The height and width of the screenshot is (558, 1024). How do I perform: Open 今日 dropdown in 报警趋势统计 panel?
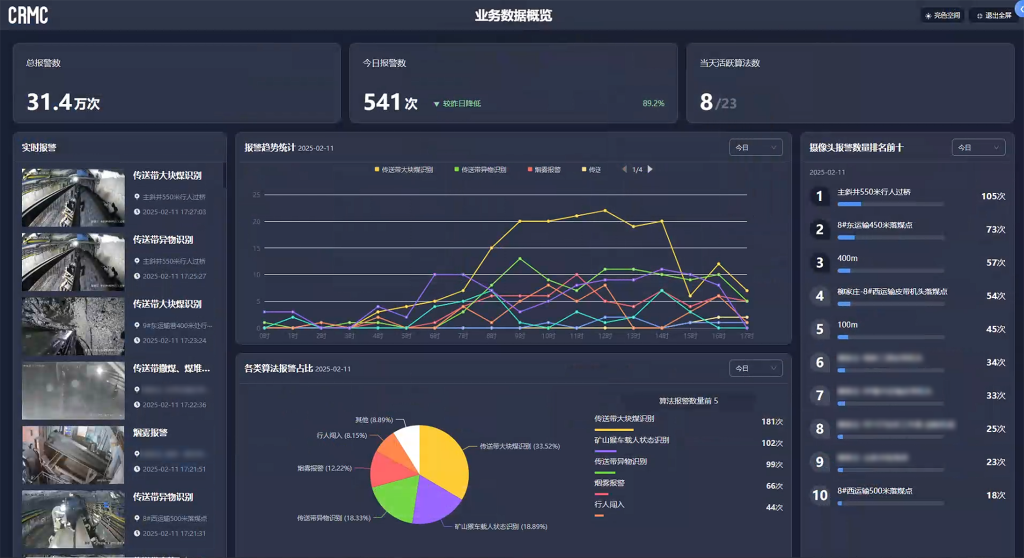pyautogui.click(x=755, y=147)
